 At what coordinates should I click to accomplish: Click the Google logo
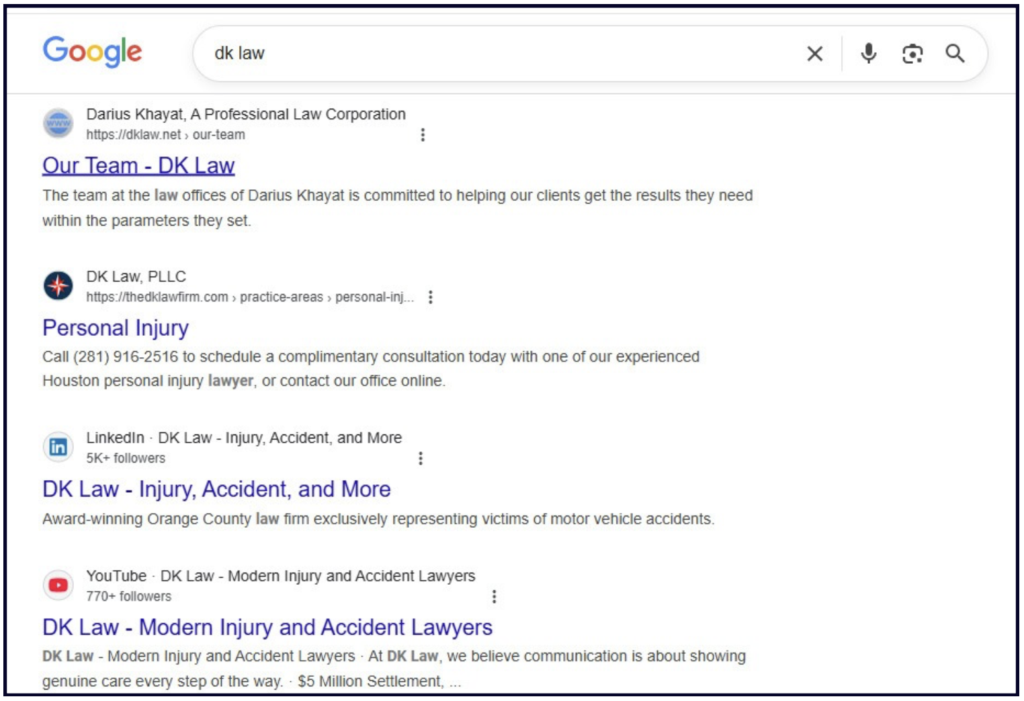click(x=92, y=52)
